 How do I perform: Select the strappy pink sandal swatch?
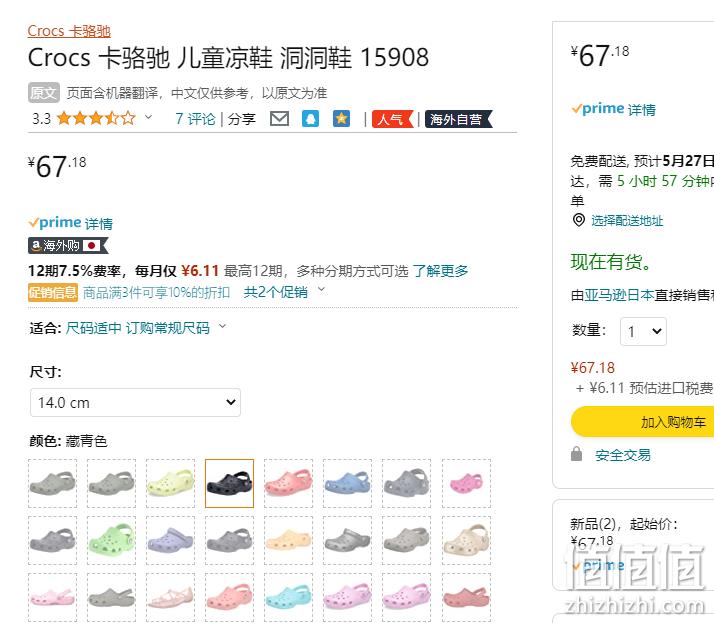[170, 597]
